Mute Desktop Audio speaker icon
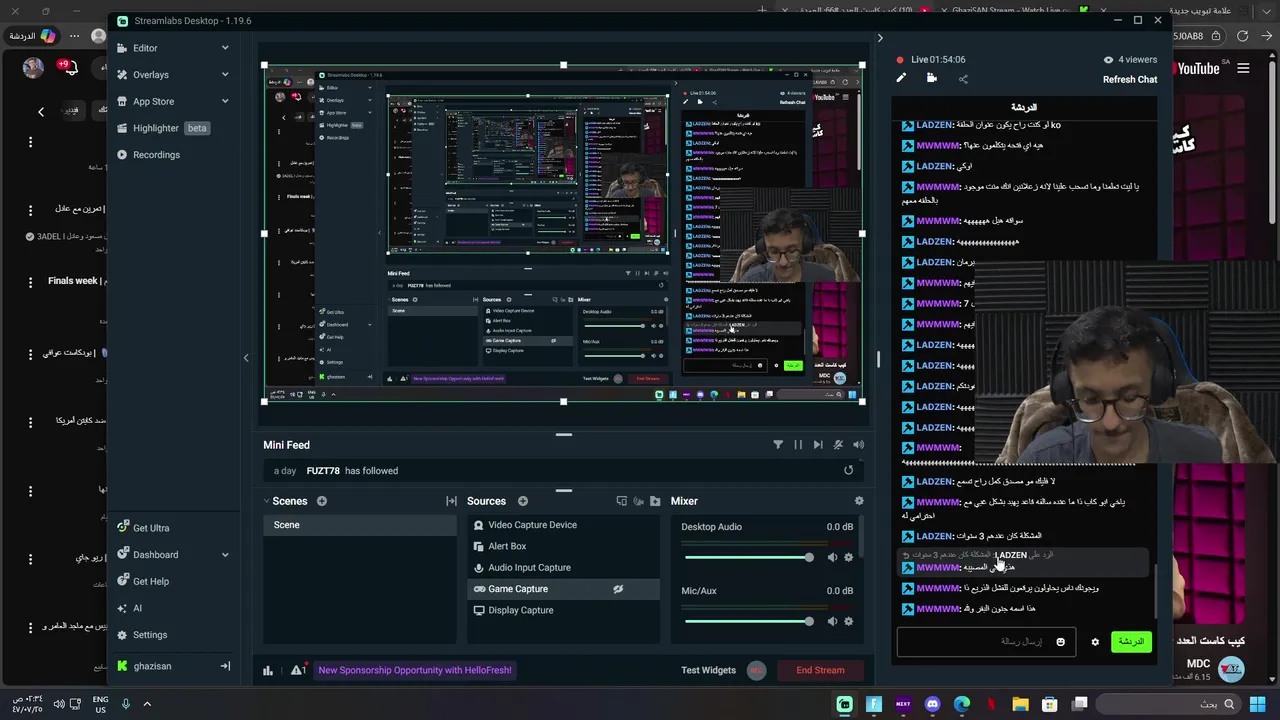 832,558
